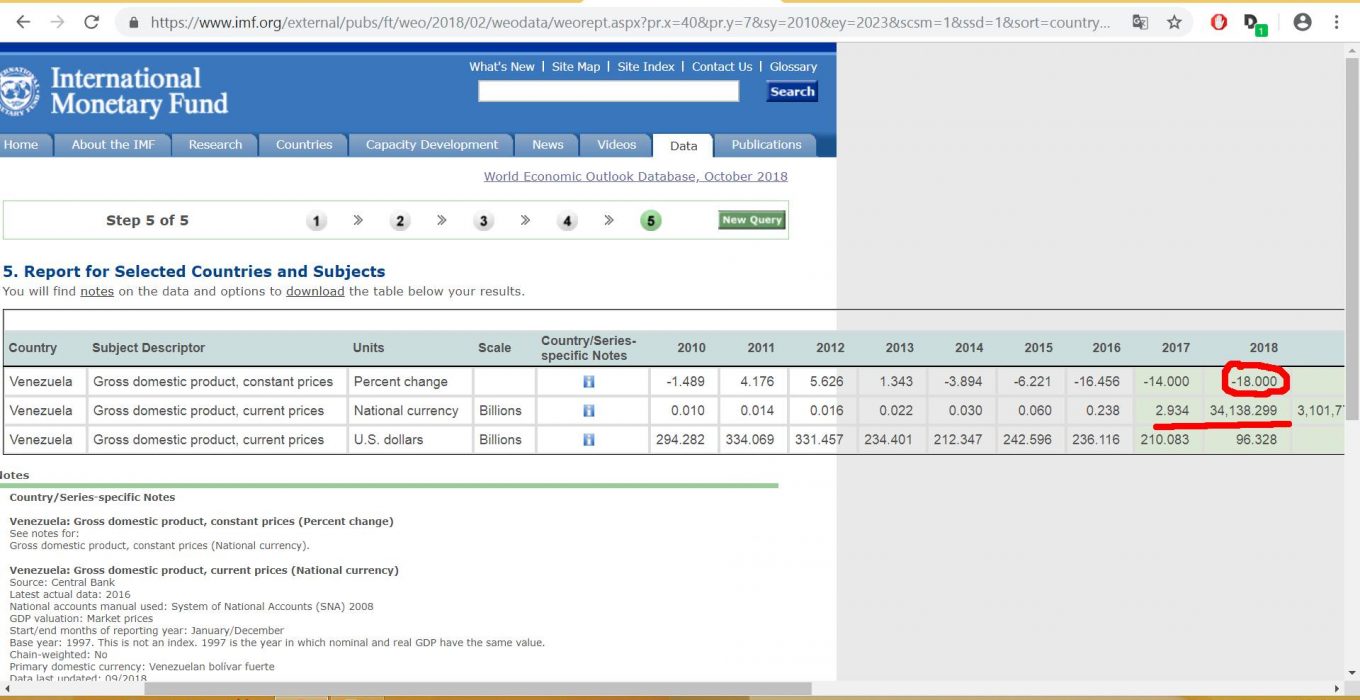This screenshot has height=700, width=1360.
Task: Click the New Query button
Action: click(x=752, y=220)
